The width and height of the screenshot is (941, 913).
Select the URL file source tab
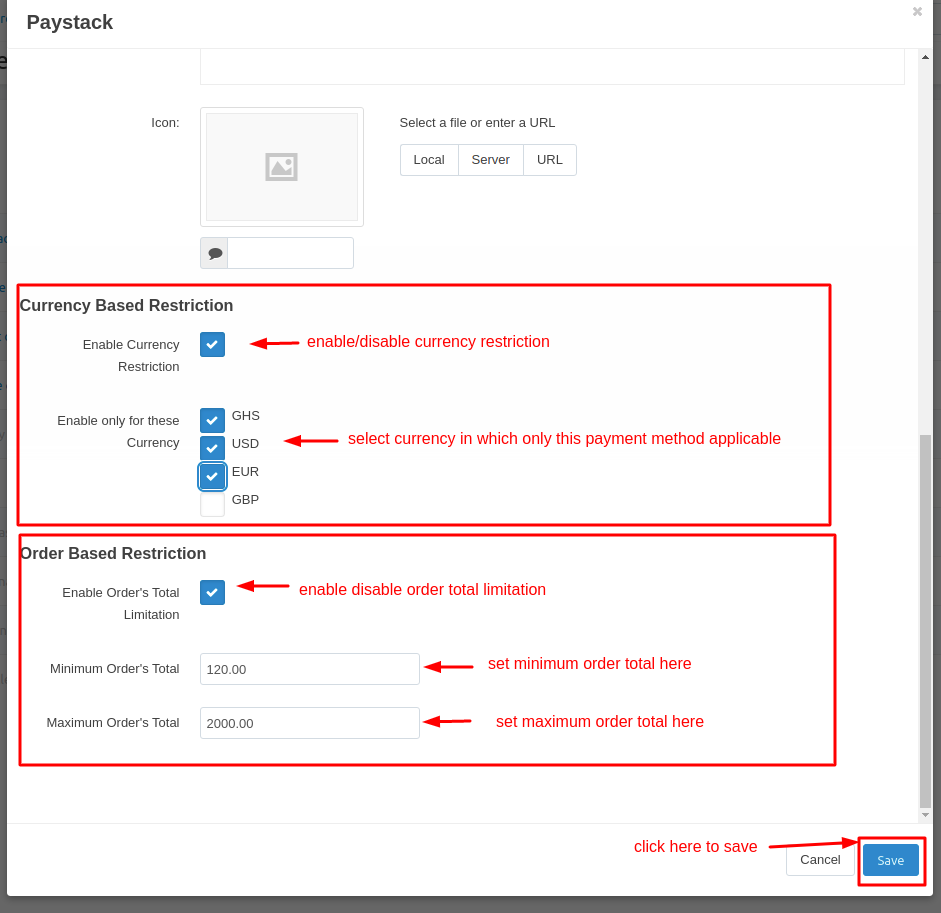tap(549, 160)
